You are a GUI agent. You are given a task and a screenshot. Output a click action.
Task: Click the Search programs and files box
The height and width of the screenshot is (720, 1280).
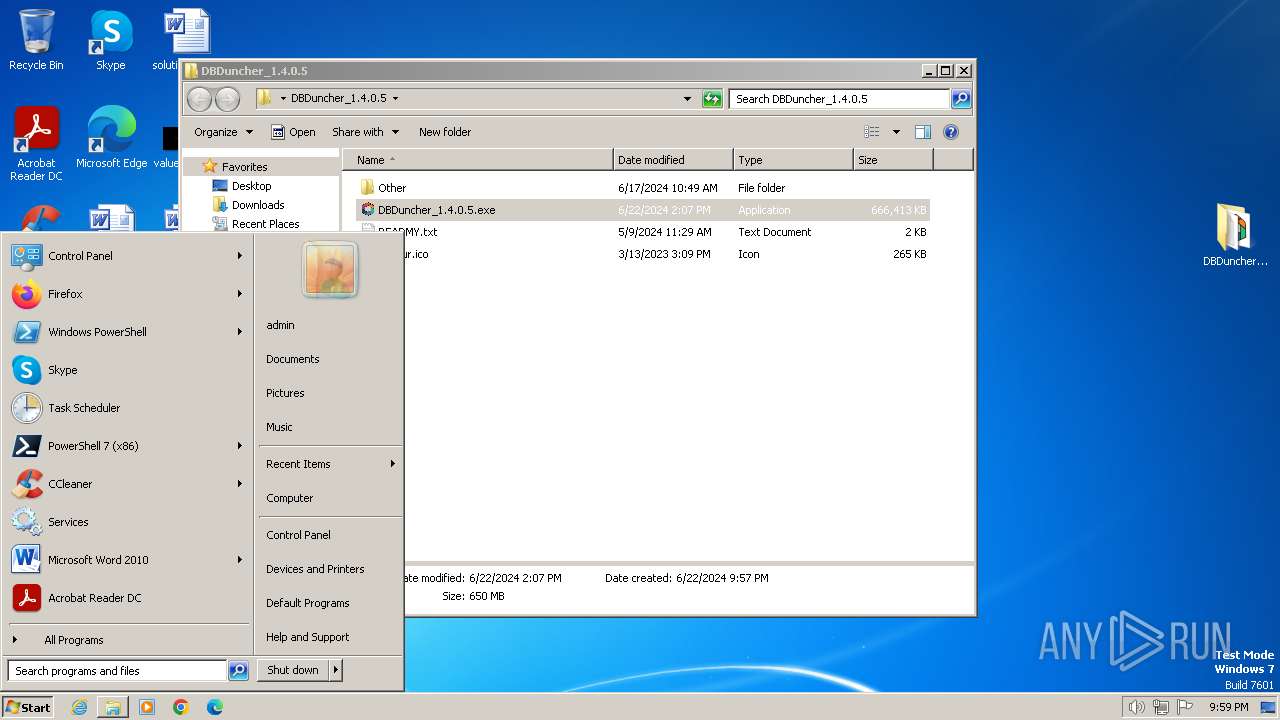[117, 671]
